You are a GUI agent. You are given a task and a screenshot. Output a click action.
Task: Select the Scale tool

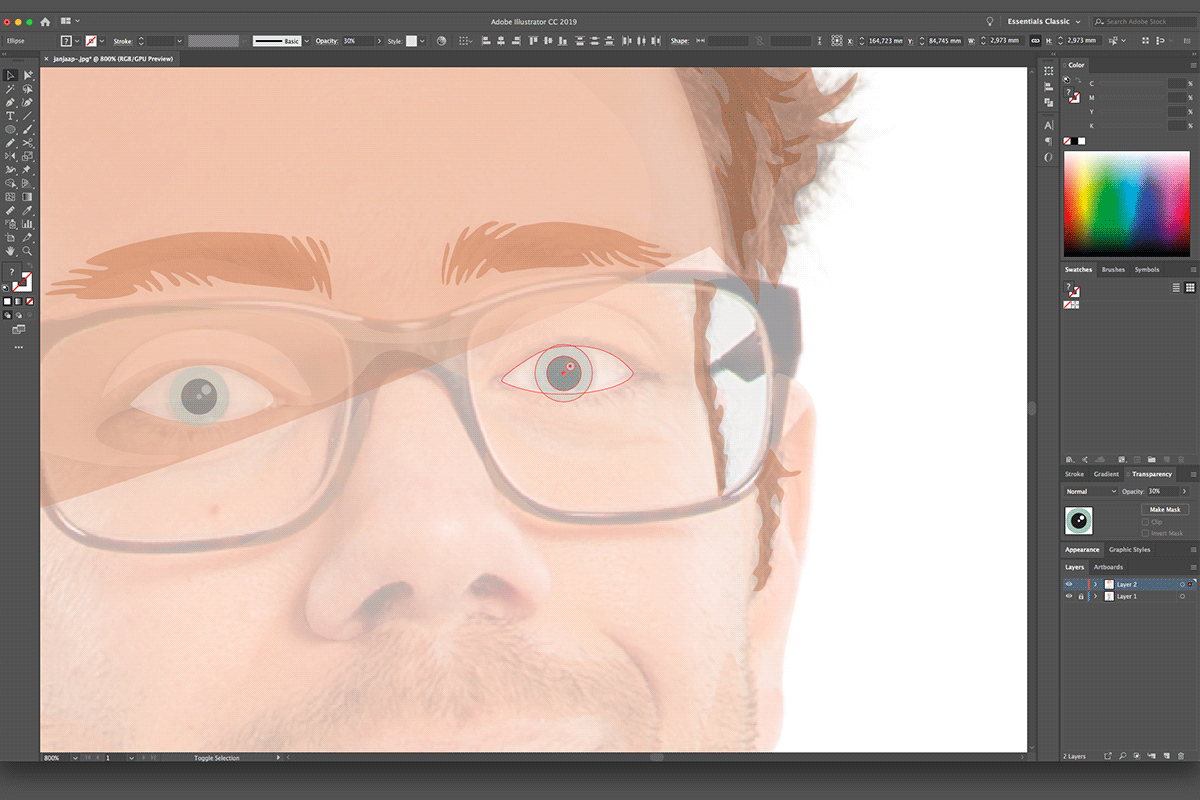(x=28, y=157)
